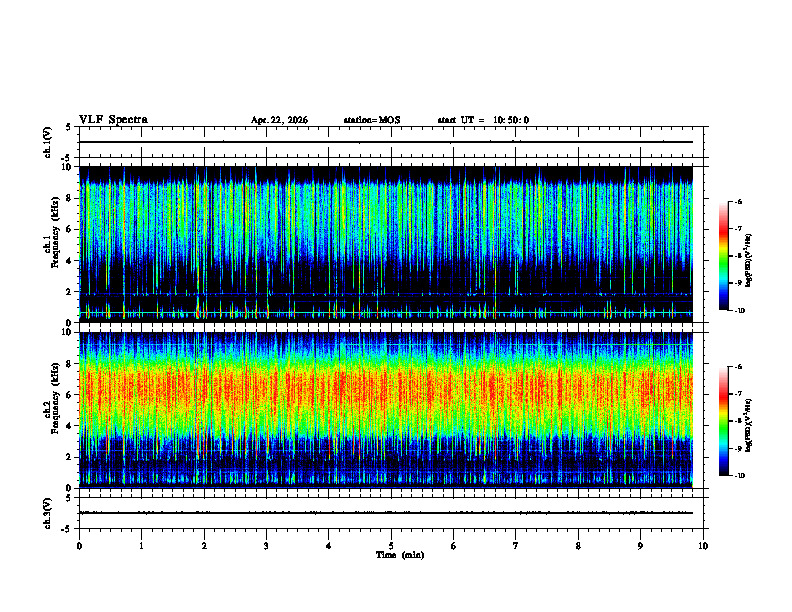Click the ch.2 spectrogram color scale bar
This screenshot has height=612, width=792.
(723, 421)
